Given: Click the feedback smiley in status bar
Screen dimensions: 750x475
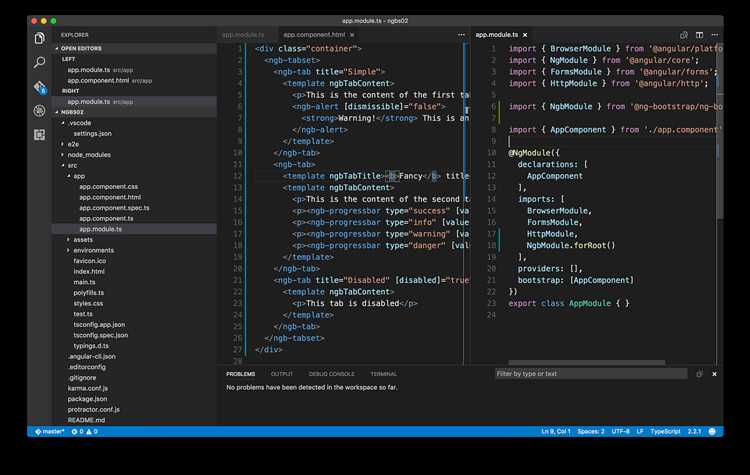Looking at the screenshot, I should click(x=712, y=431).
